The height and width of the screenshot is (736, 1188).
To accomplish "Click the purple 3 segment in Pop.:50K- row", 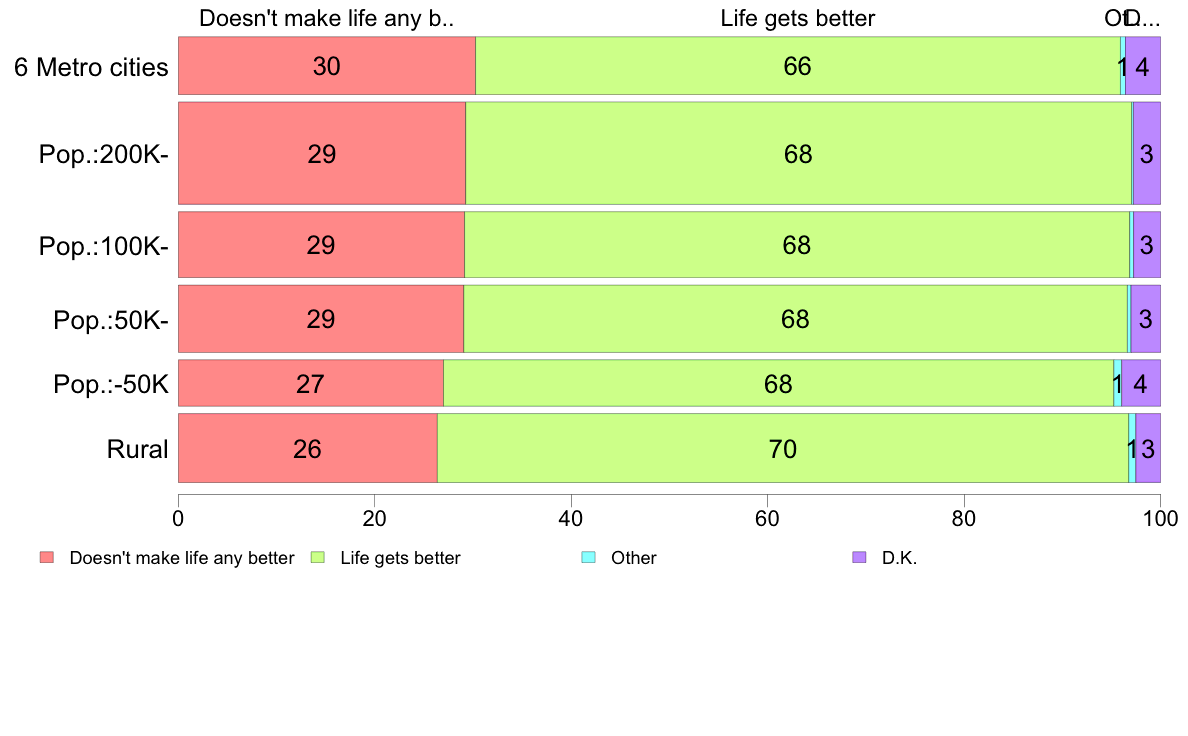I will (x=1146, y=319).
